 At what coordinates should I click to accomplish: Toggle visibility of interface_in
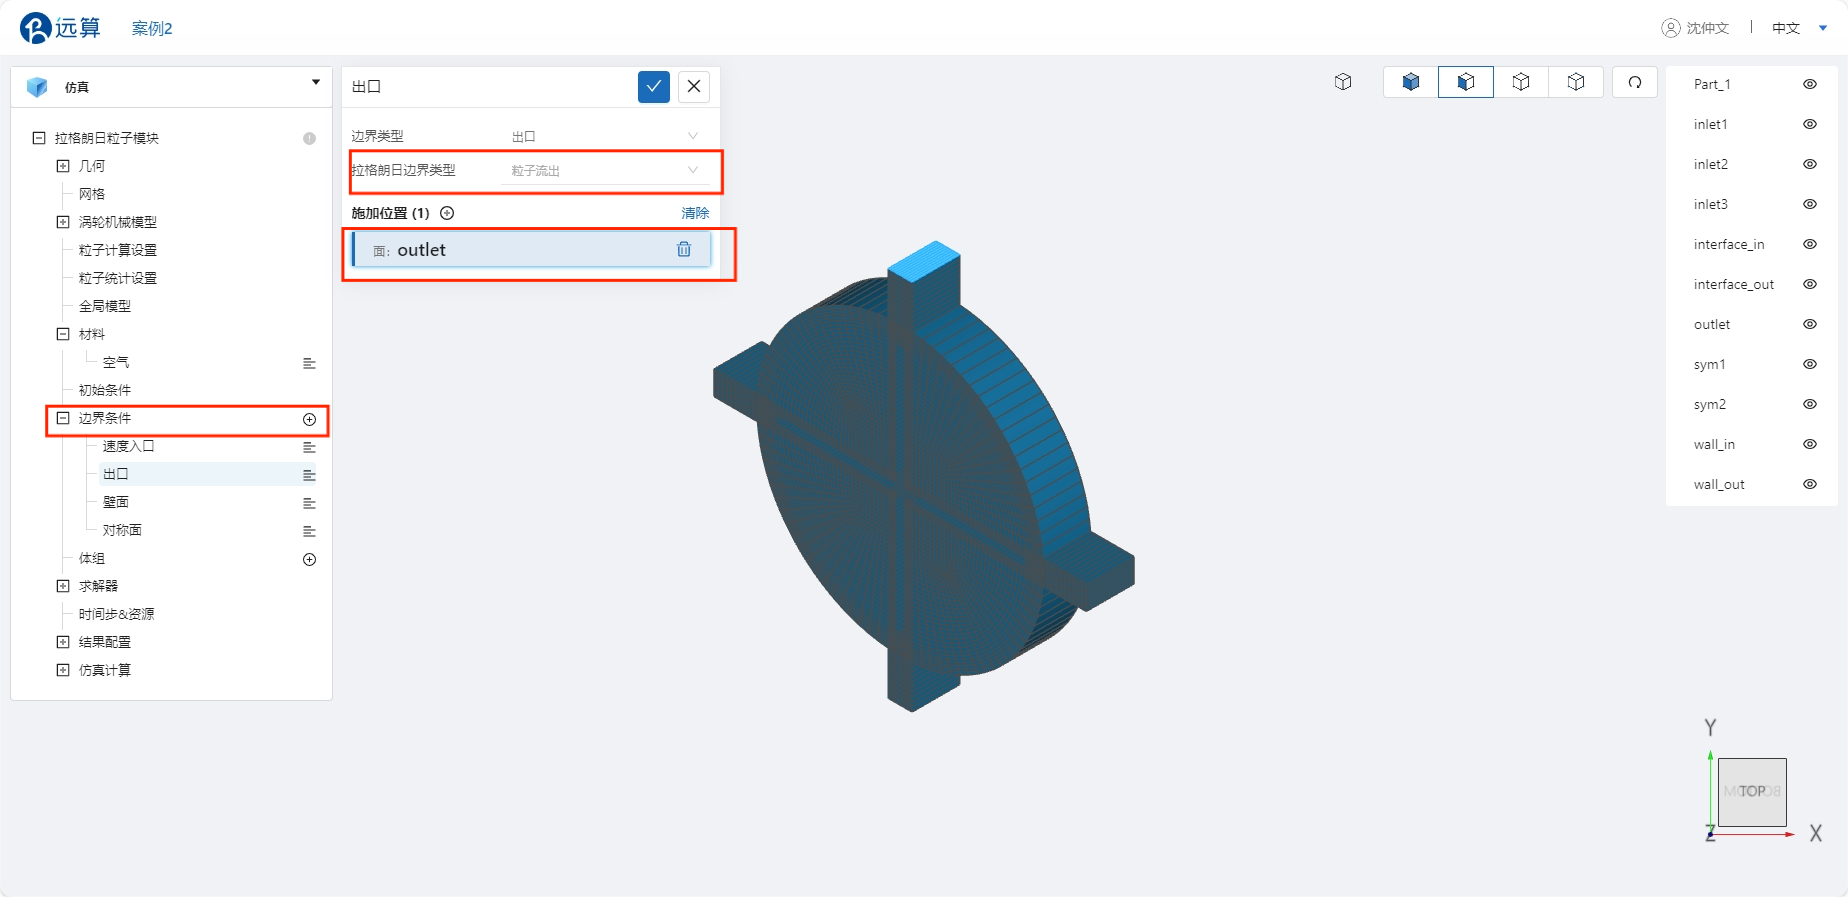(x=1810, y=244)
